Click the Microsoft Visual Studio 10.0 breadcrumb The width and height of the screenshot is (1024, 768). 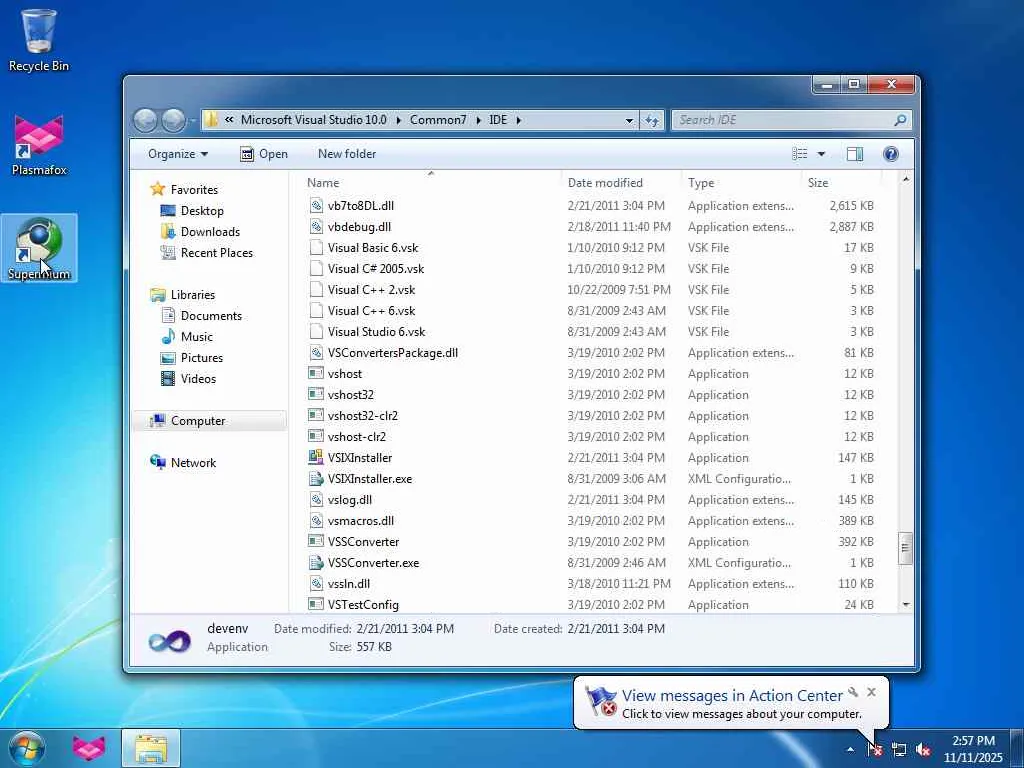(313, 120)
